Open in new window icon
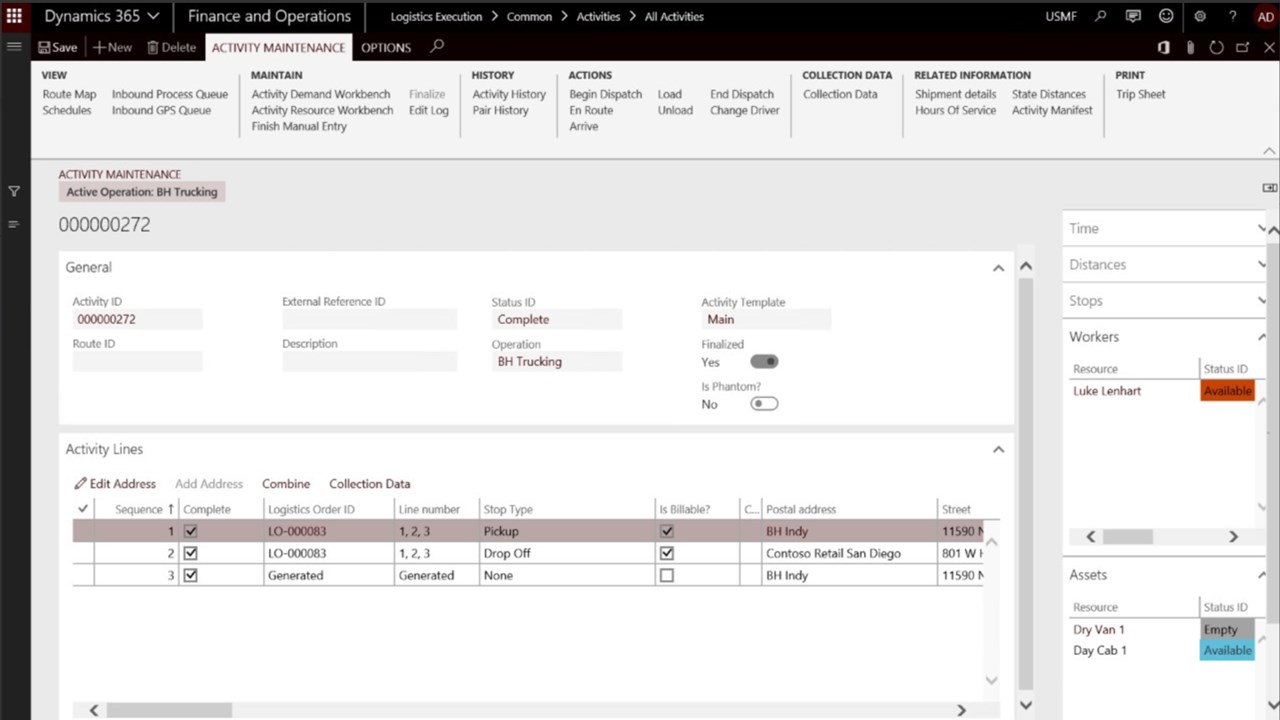The width and height of the screenshot is (1280, 720). click(x=1242, y=47)
